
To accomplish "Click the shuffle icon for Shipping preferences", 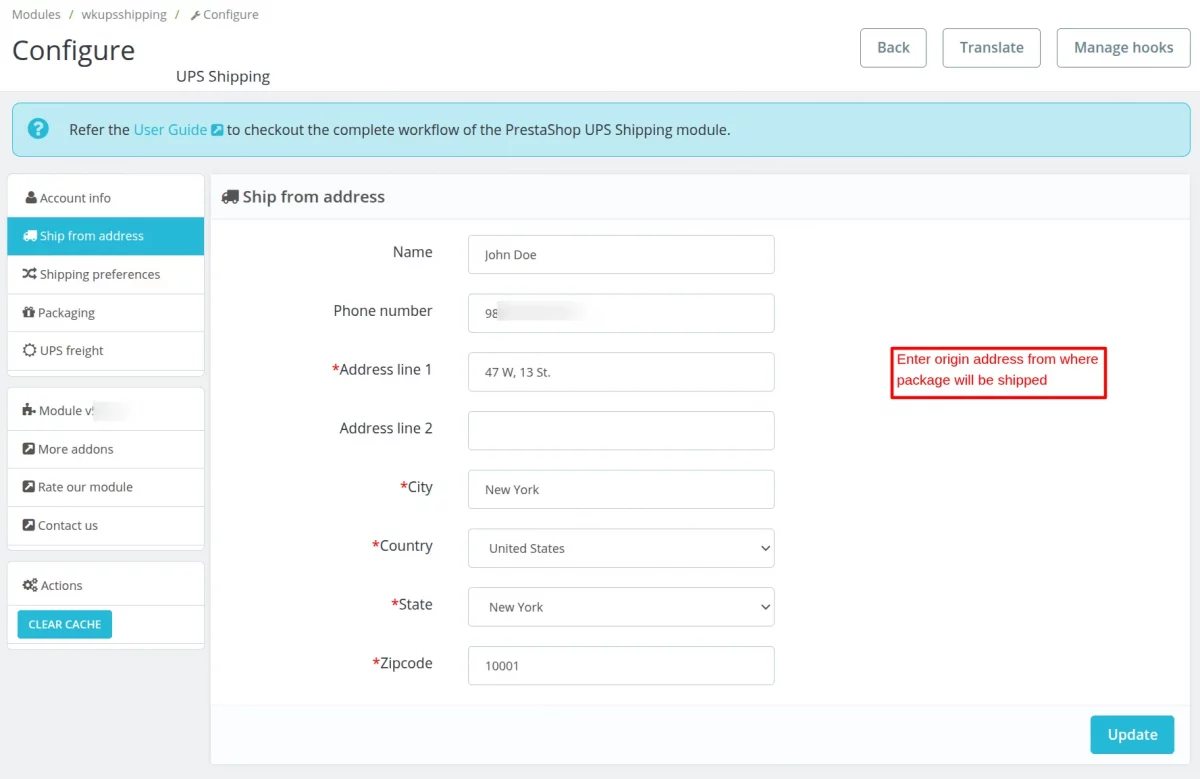I will point(30,274).
